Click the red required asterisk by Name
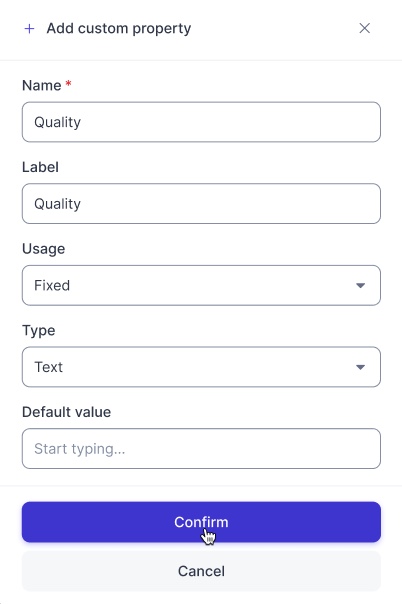The width and height of the screenshot is (402, 604). [69, 83]
